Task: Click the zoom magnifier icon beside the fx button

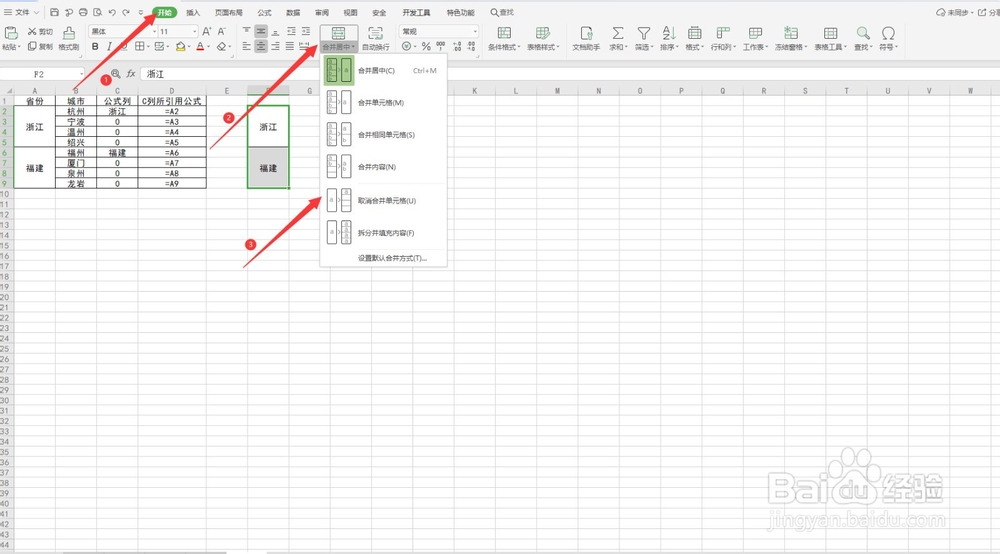Action: click(x=115, y=74)
